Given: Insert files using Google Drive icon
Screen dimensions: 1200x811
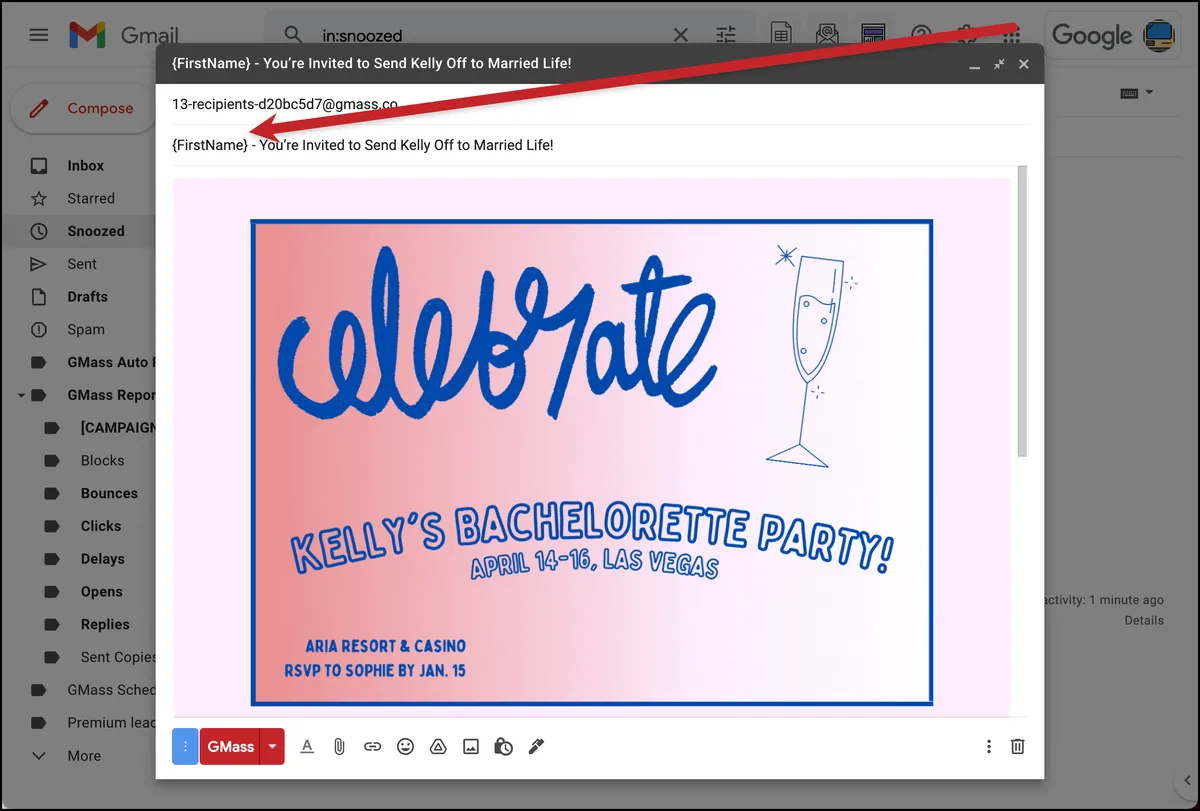Looking at the screenshot, I should (438, 746).
